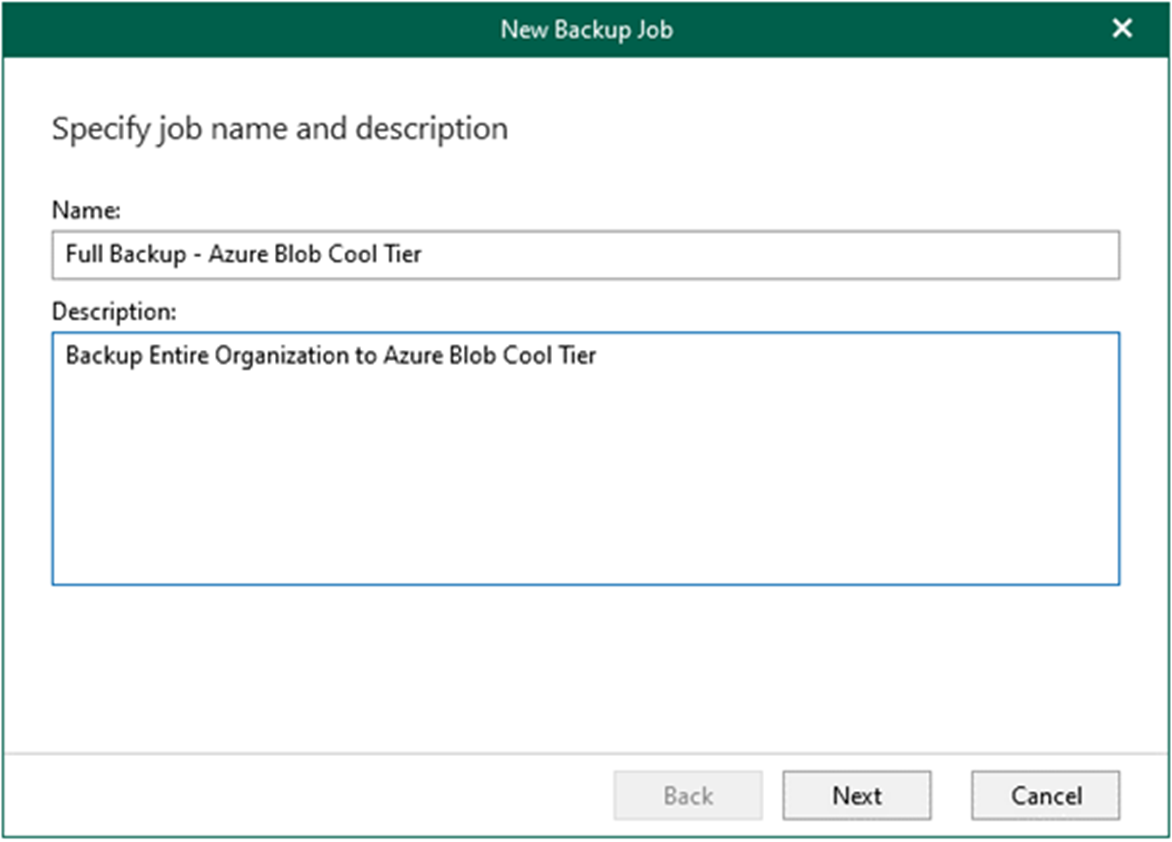Click the 'Specify job name and description' heading

click(x=279, y=129)
